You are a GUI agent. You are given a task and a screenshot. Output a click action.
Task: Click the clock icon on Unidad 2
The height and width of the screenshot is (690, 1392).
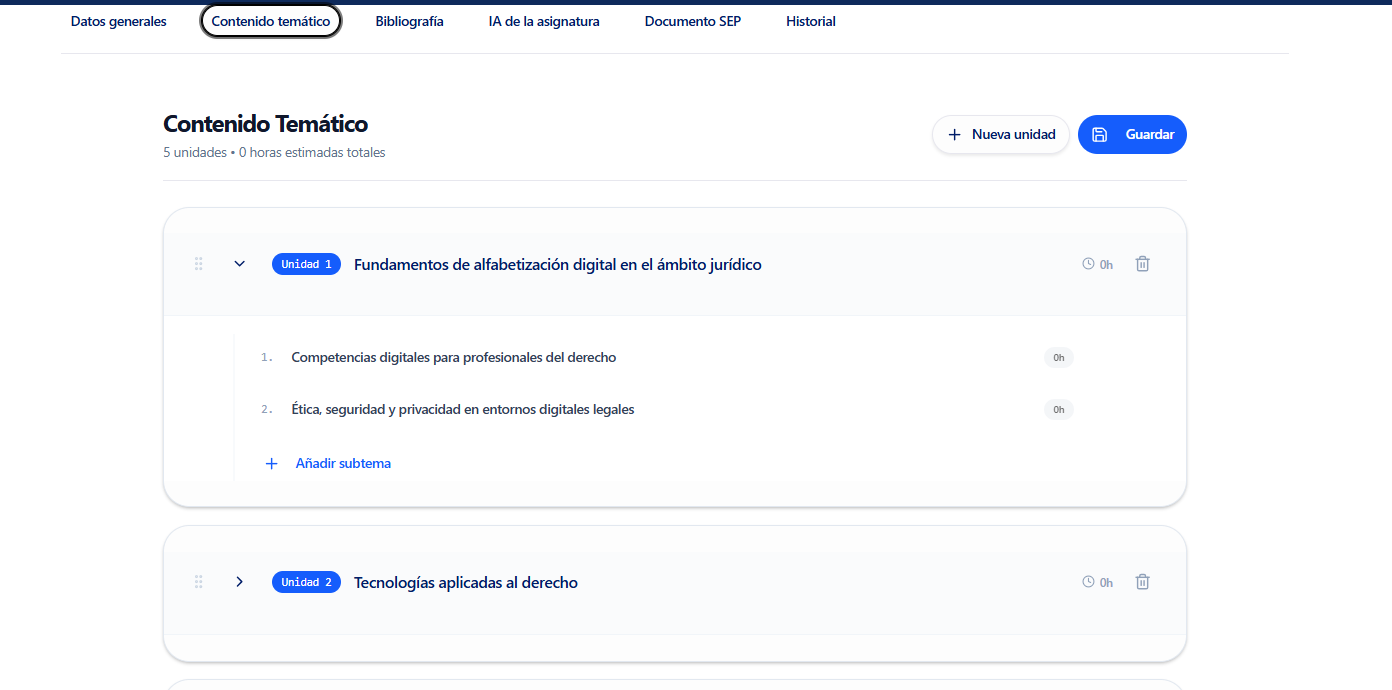(x=1088, y=582)
